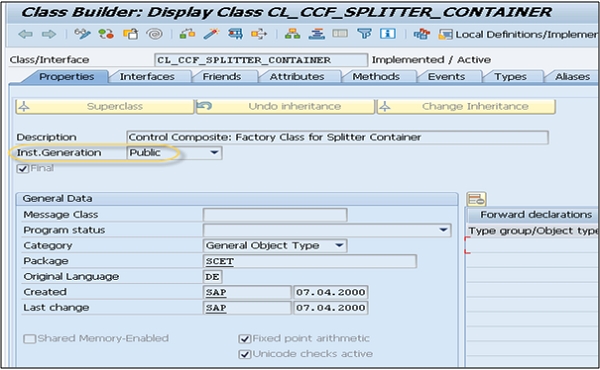The image size is (600, 370).
Task: Open the Methods tab
Action: 376,77
